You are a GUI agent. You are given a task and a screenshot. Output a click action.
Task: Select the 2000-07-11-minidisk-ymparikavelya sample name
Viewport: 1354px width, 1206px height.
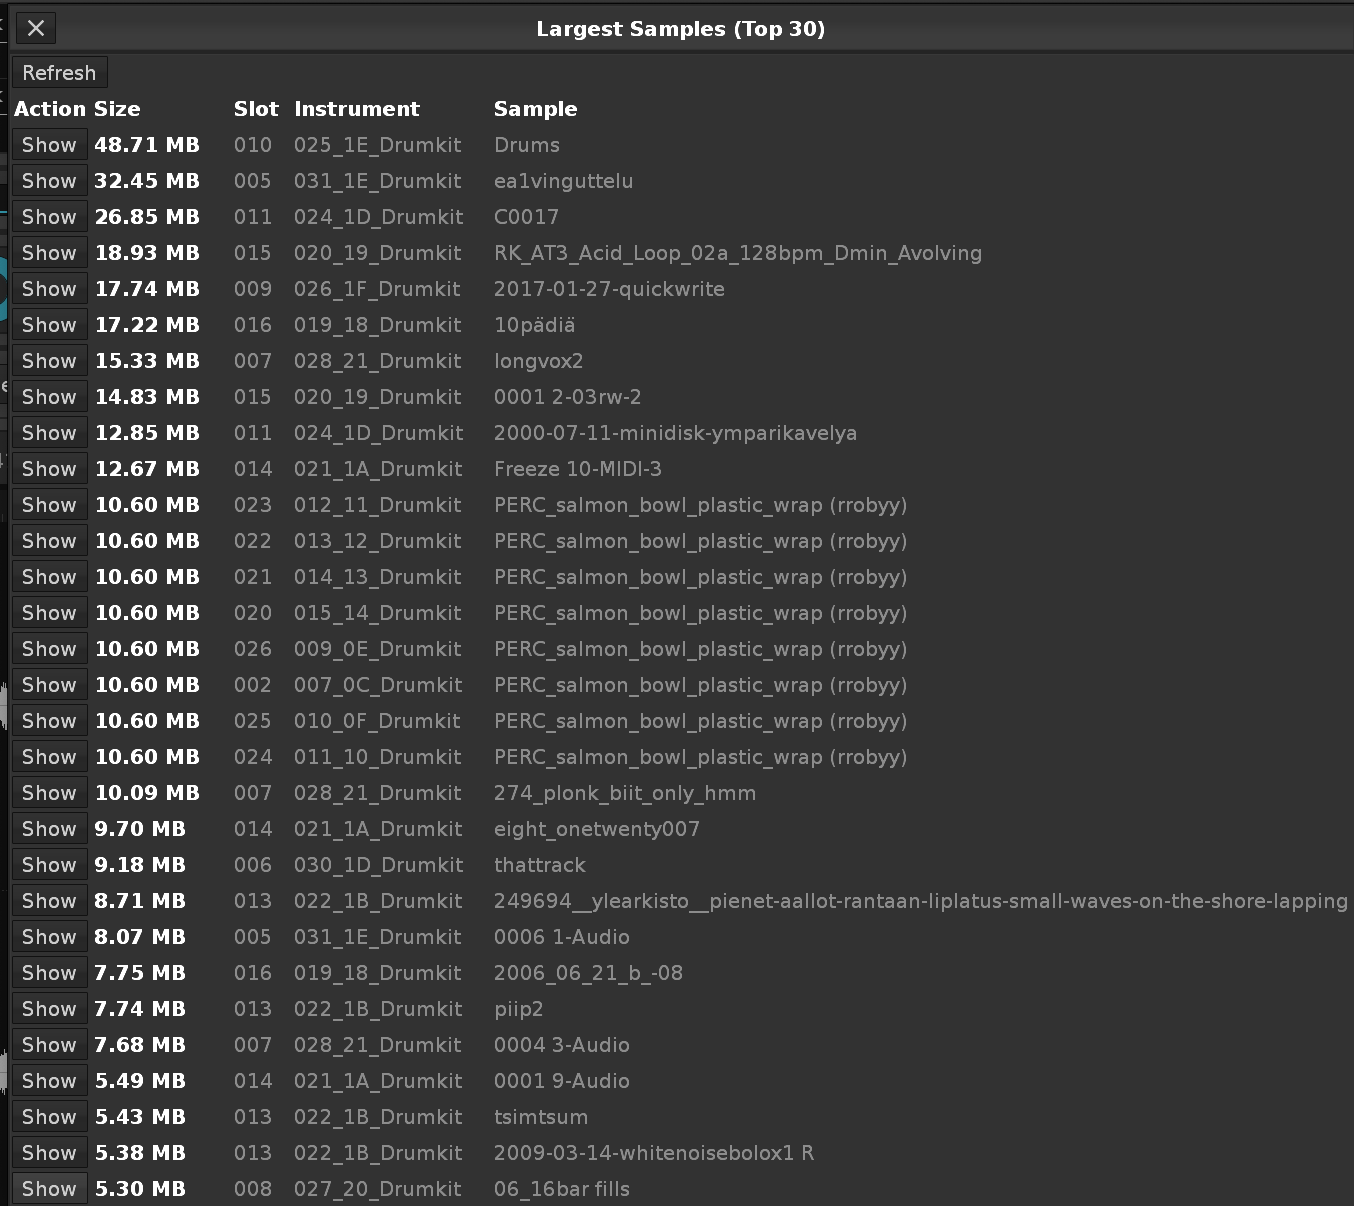[x=675, y=433]
